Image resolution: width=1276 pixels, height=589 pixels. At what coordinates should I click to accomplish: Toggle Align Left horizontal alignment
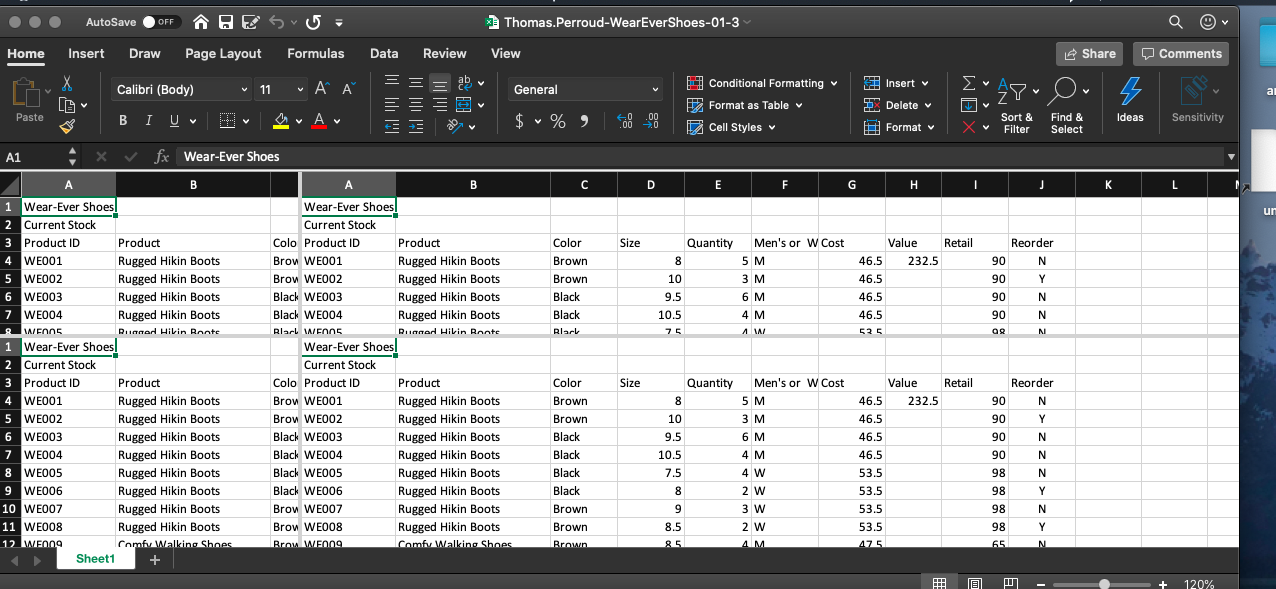coord(391,105)
